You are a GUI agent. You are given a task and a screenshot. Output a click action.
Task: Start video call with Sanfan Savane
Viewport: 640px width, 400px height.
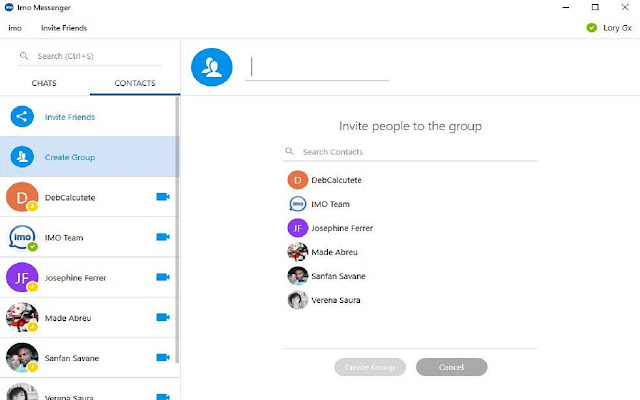pyautogui.click(x=163, y=357)
